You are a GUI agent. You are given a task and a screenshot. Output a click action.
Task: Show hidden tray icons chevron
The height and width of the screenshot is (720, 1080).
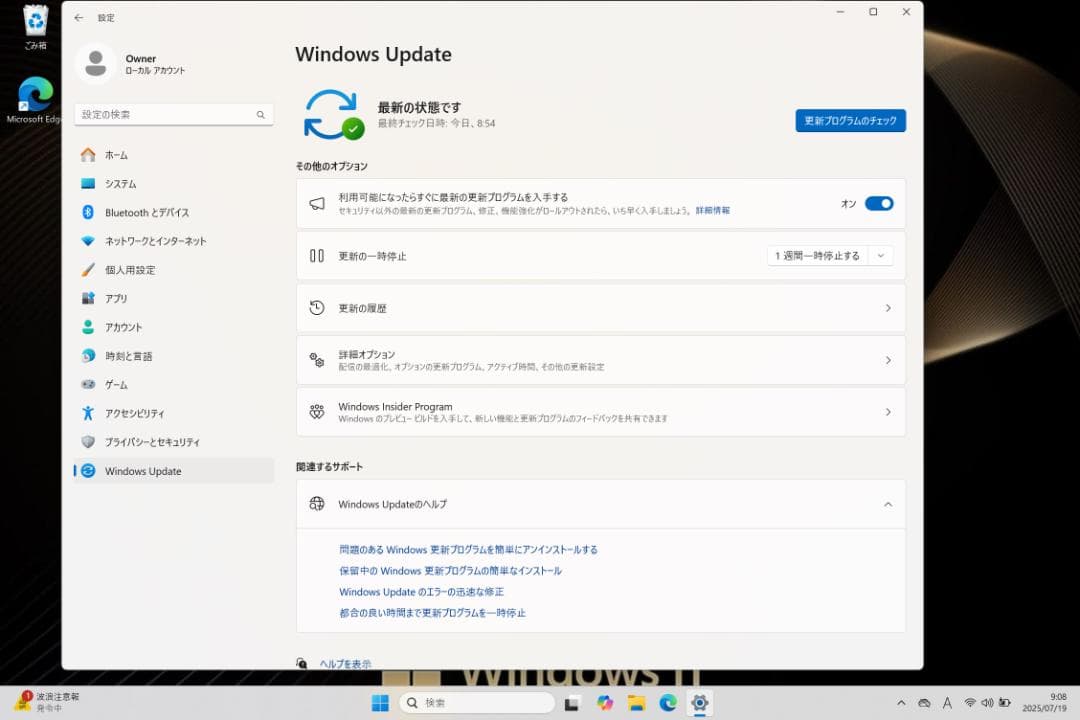(x=901, y=703)
